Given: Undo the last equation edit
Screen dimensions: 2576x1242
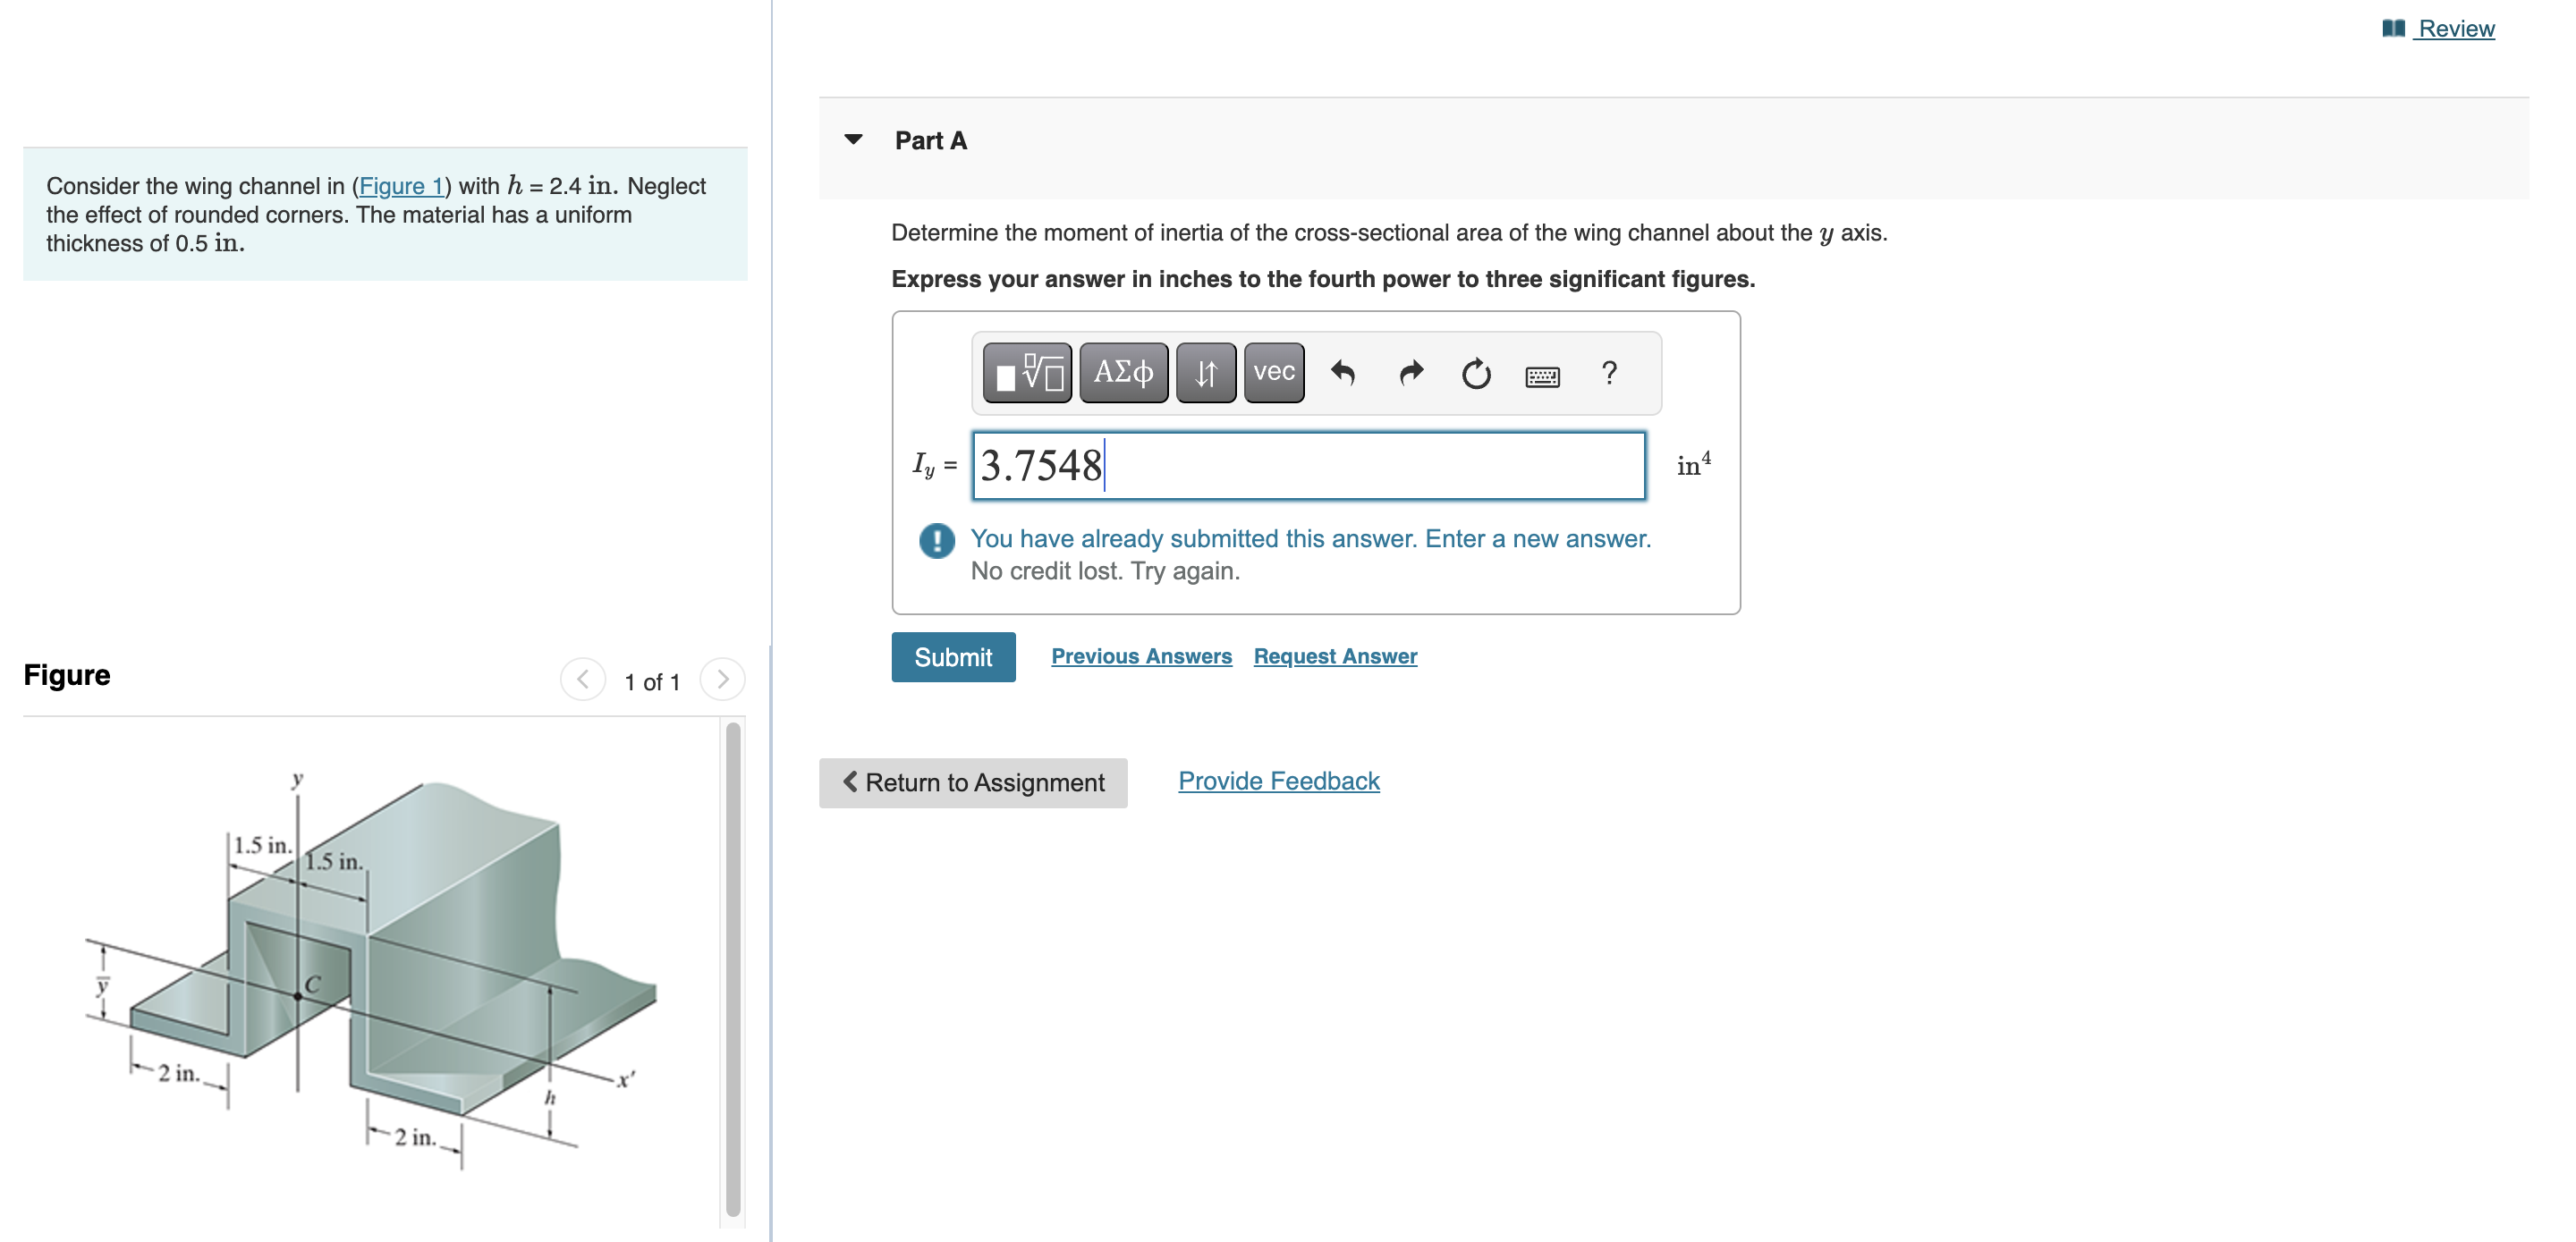Looking at the screenshot, I should (1344, 372).
